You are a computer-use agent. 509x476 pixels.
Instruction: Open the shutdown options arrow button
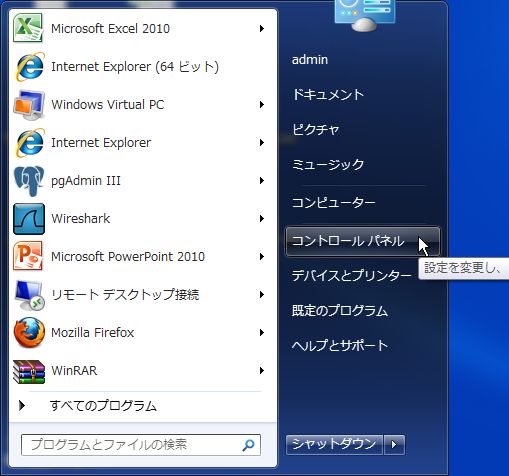point(394,445)
